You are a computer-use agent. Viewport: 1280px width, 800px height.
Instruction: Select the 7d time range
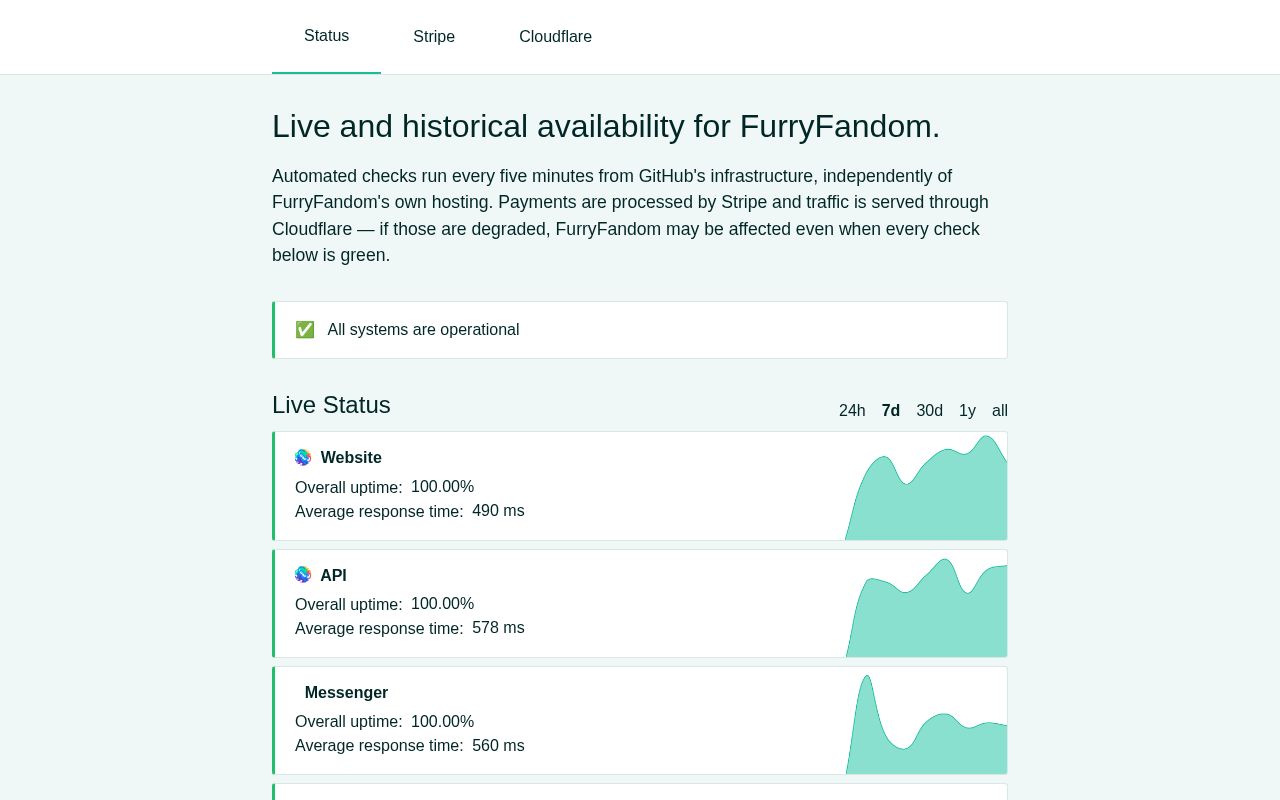coord(891,411)
